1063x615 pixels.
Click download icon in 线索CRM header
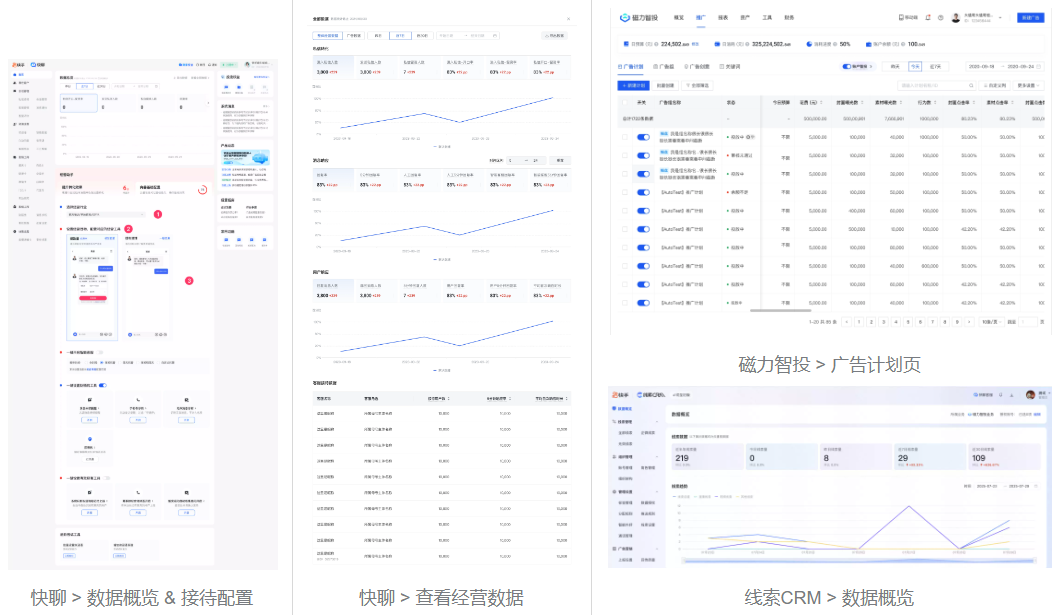(x=1011, y=395)
